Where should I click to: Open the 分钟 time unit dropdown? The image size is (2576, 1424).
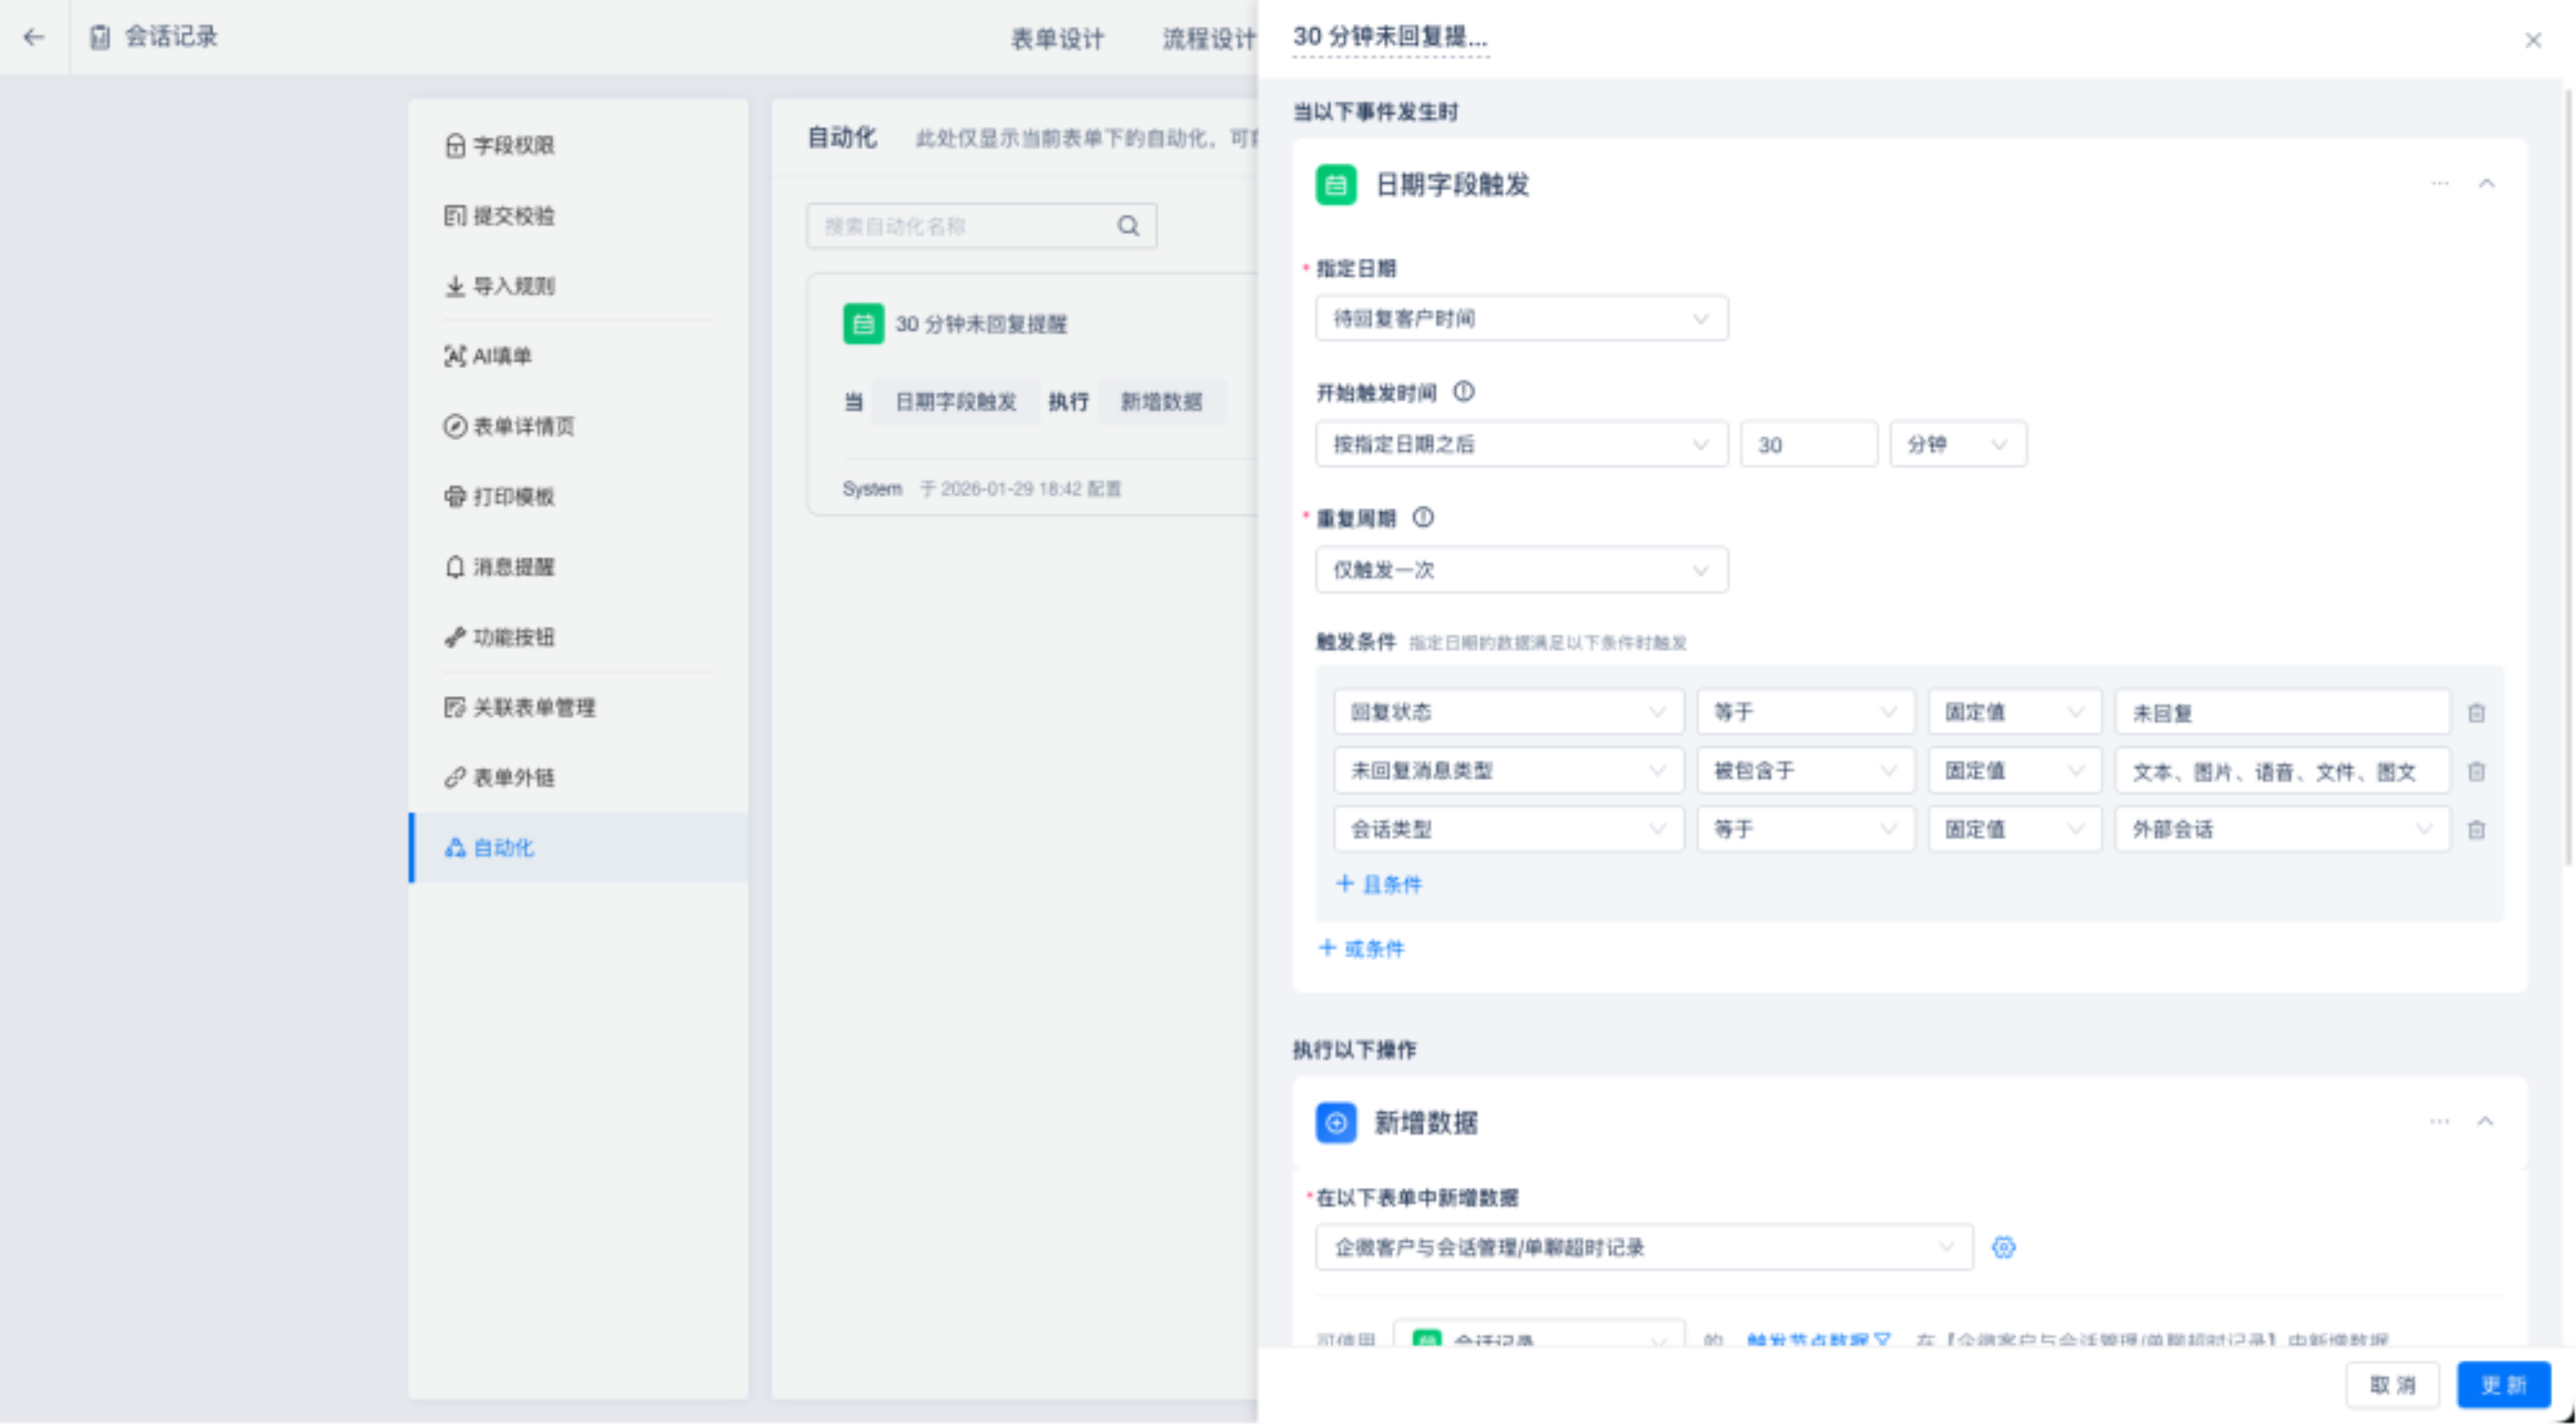(x=1957, y=444)
